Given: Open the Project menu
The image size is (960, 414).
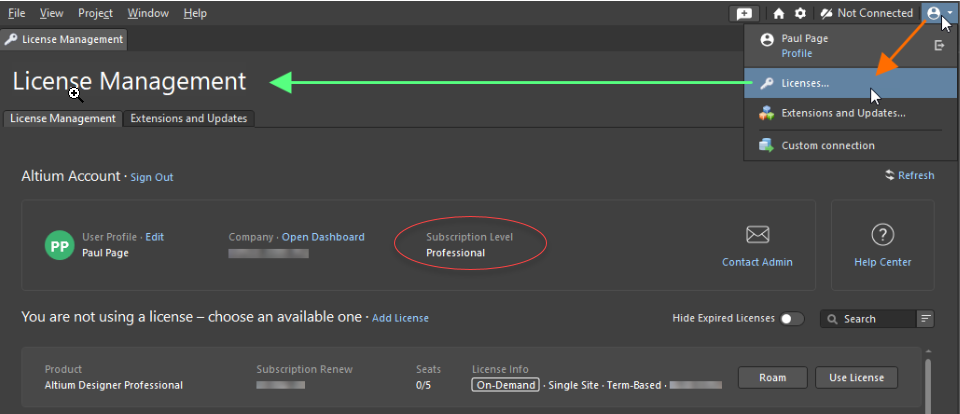Looking at the screenshot, I should 95,13.
